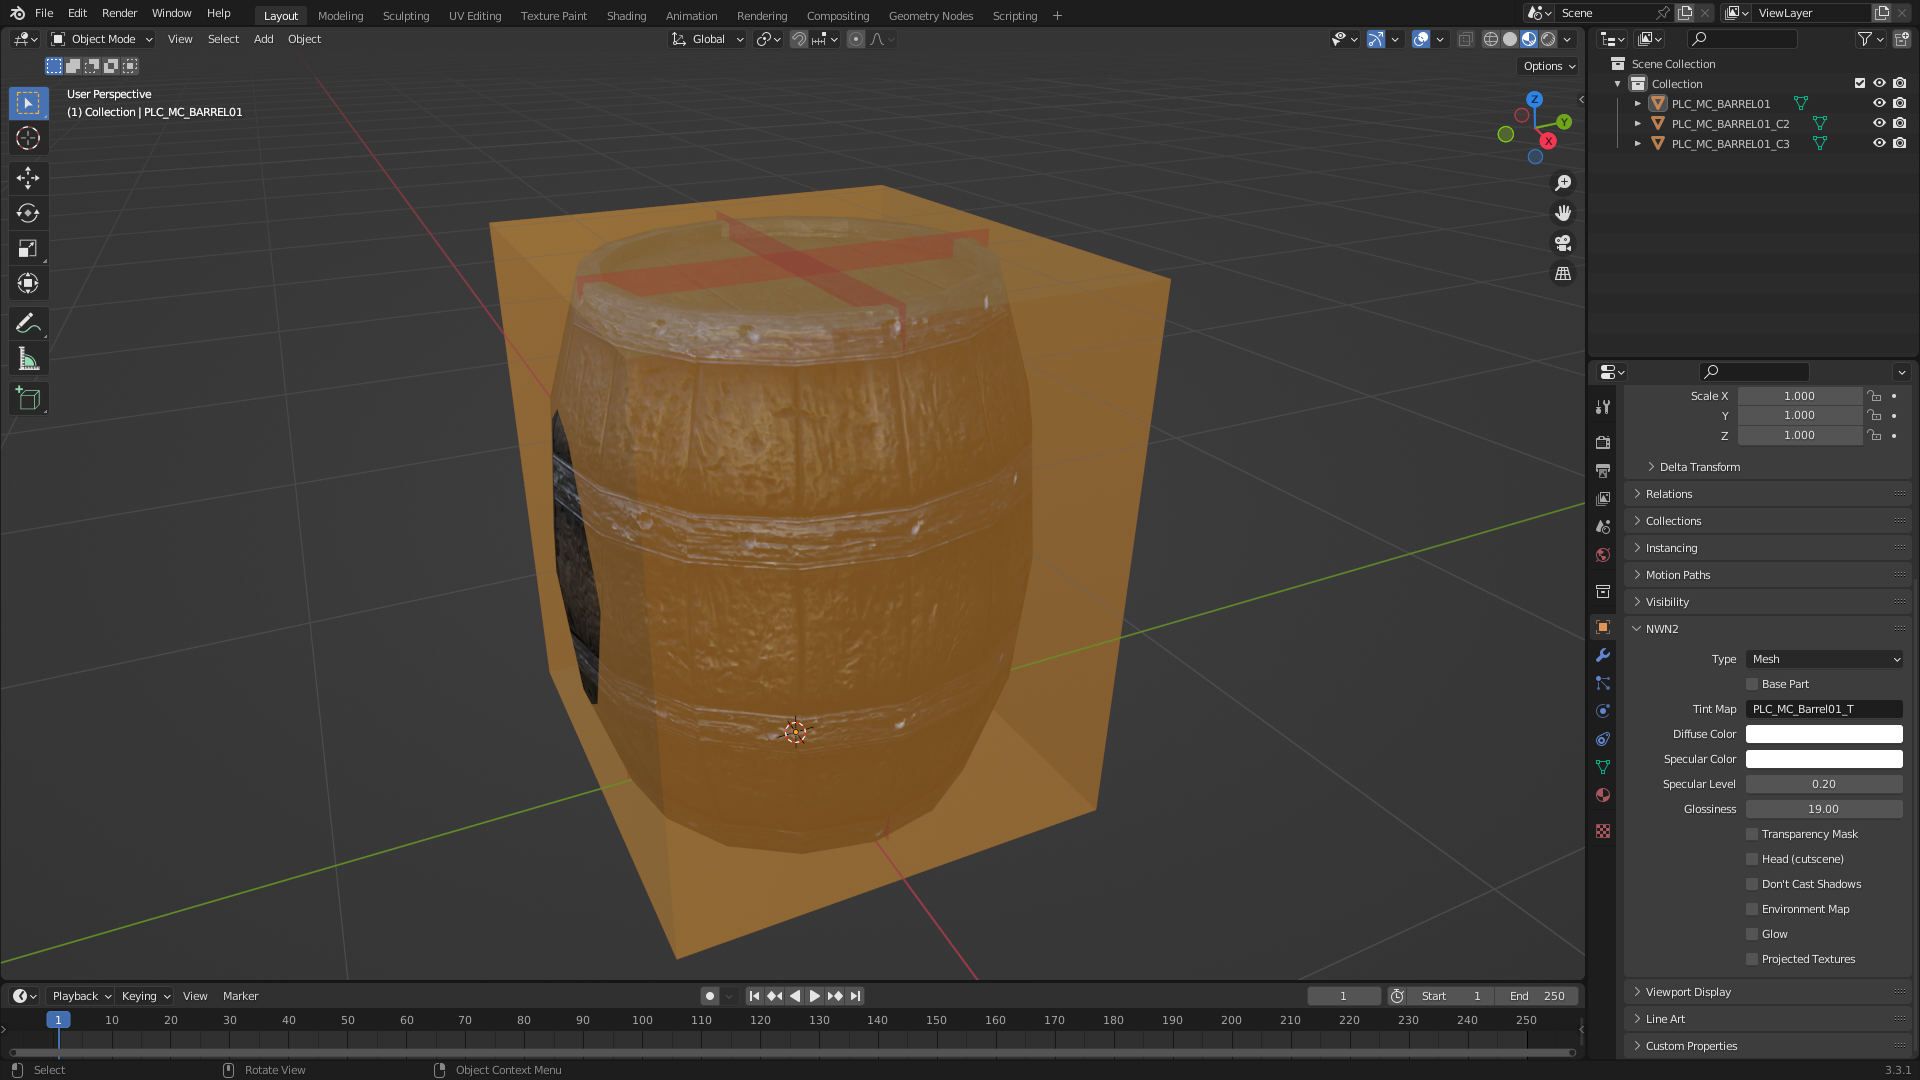Open the Material properties tab
The width and height of the screenshot is (1920, 1080).
point(1603,795)
